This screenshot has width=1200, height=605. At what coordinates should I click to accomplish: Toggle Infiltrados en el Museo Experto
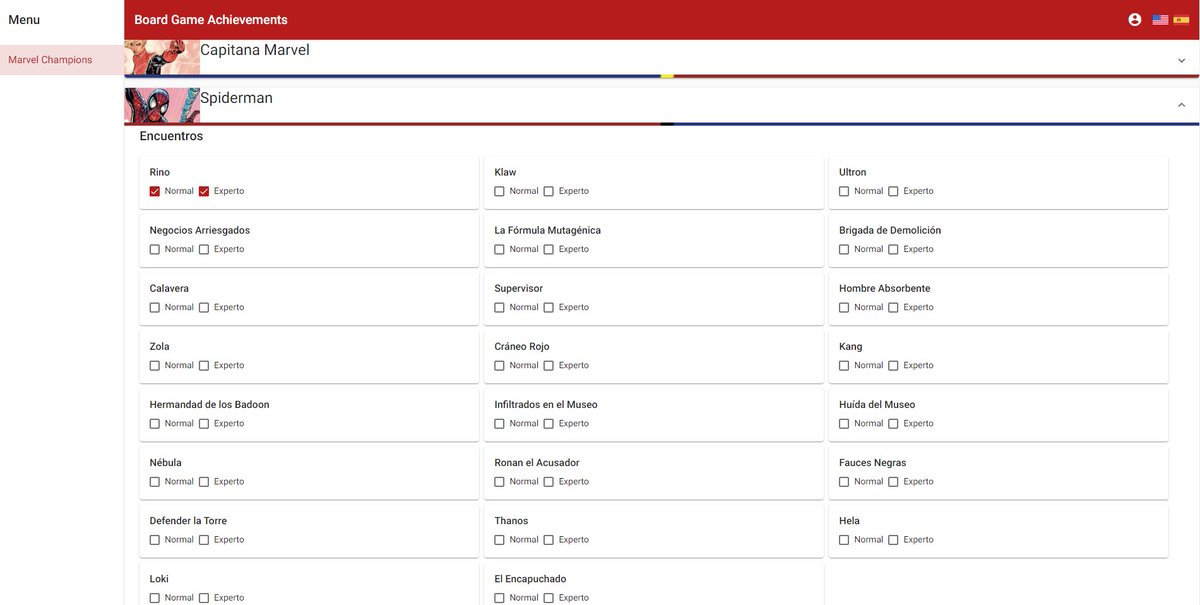click(x=549, y=423)
